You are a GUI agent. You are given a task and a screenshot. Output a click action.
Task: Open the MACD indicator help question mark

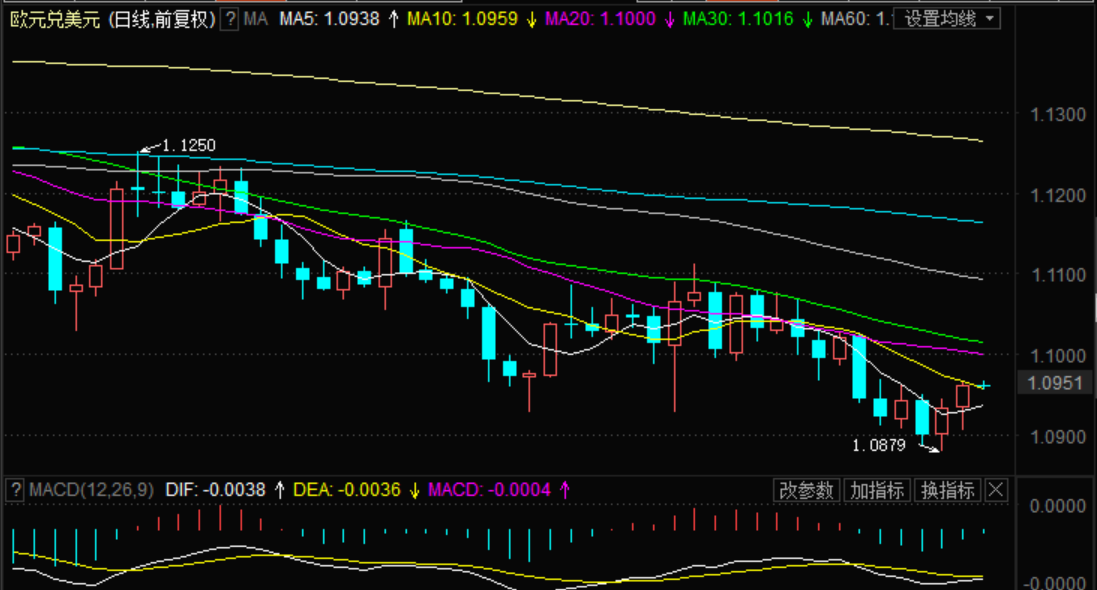[16, 490]
